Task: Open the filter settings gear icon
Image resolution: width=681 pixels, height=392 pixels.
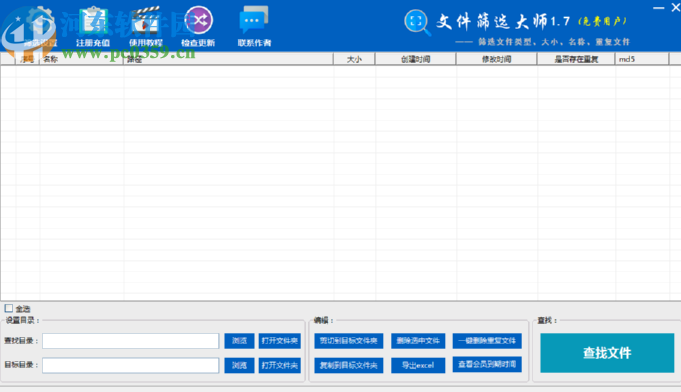Action: [x=40, y=21]
